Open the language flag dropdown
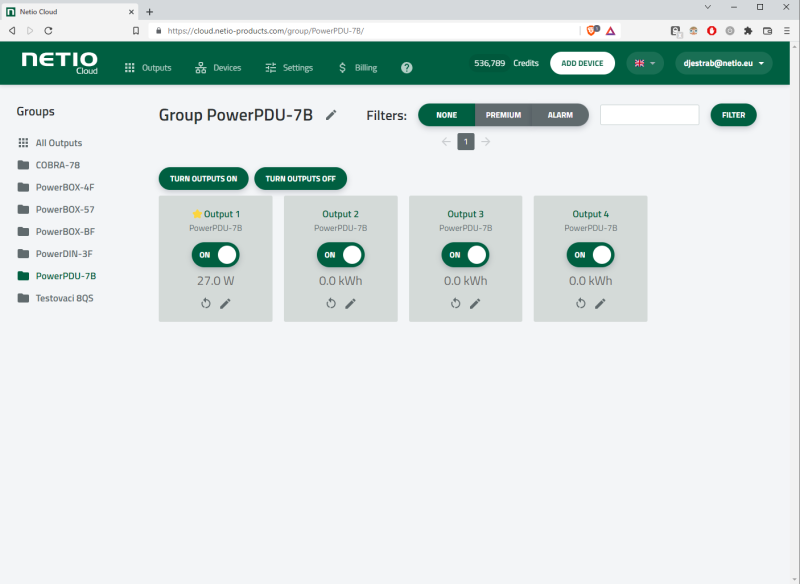 (x=645, y=63)
